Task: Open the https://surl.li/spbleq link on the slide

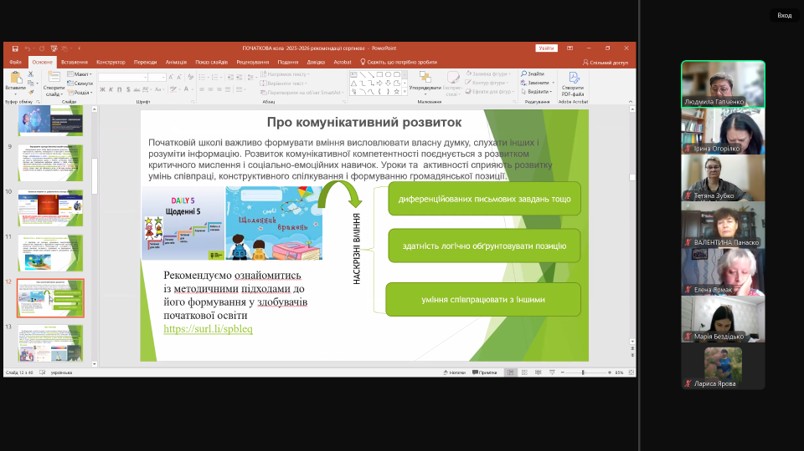Action: (208, 328)
